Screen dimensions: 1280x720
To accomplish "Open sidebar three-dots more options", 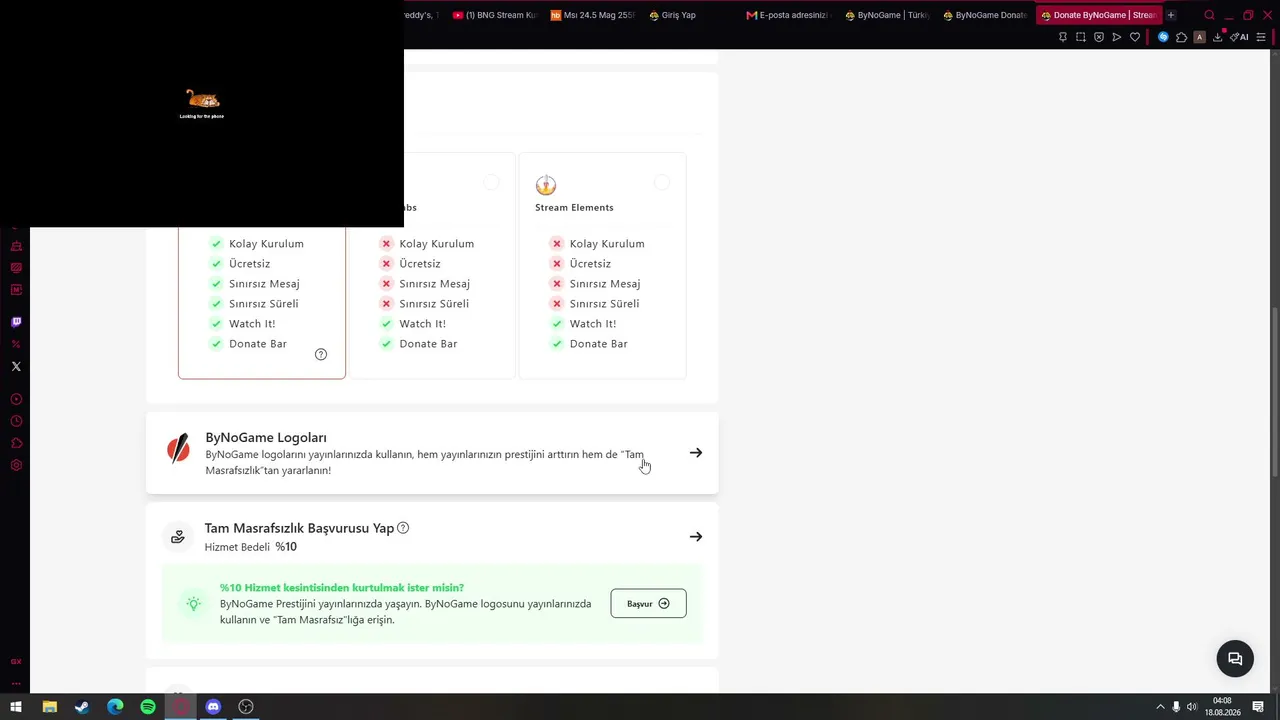I will (16, 684).
